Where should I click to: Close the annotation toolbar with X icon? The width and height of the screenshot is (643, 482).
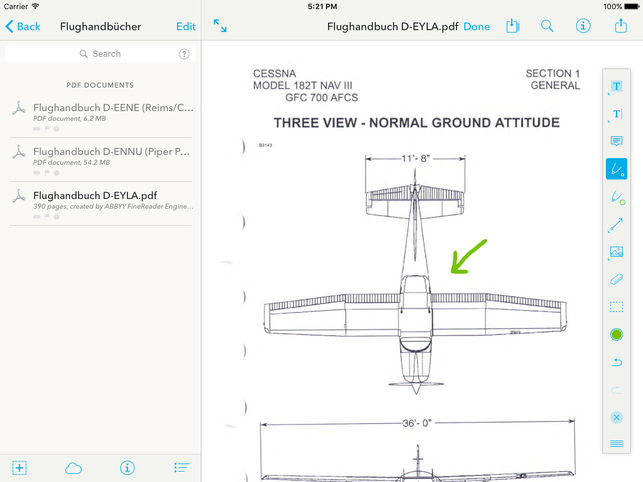616,418
